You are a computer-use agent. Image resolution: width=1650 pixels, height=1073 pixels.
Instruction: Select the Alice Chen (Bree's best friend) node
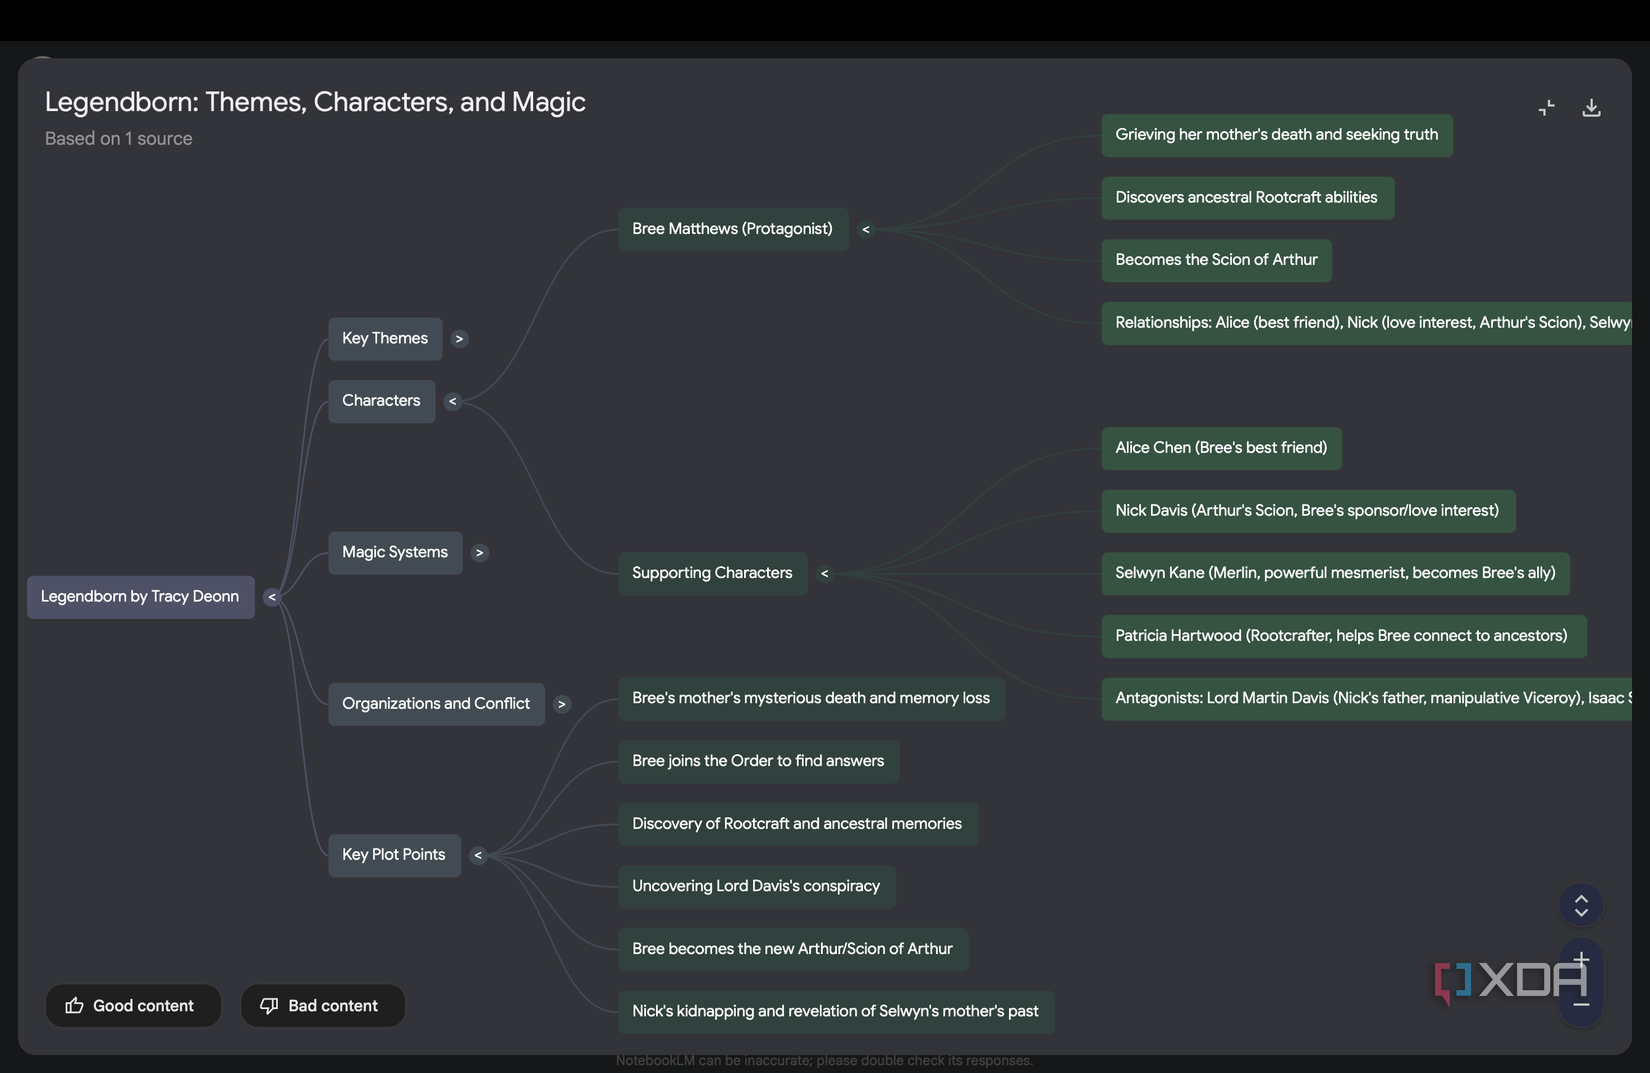click(x=1221, y=448)
